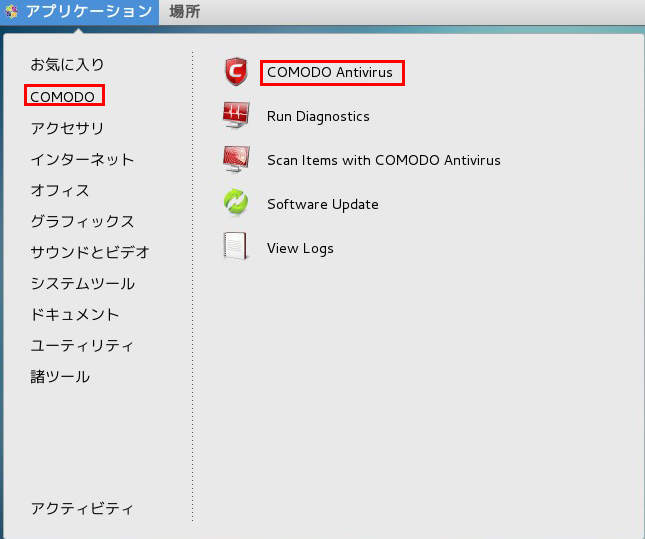Click the Run Diagnostics icon
The height and width of the screenshot is (539, 645).
pyautogui.click(x=236, y=116)
